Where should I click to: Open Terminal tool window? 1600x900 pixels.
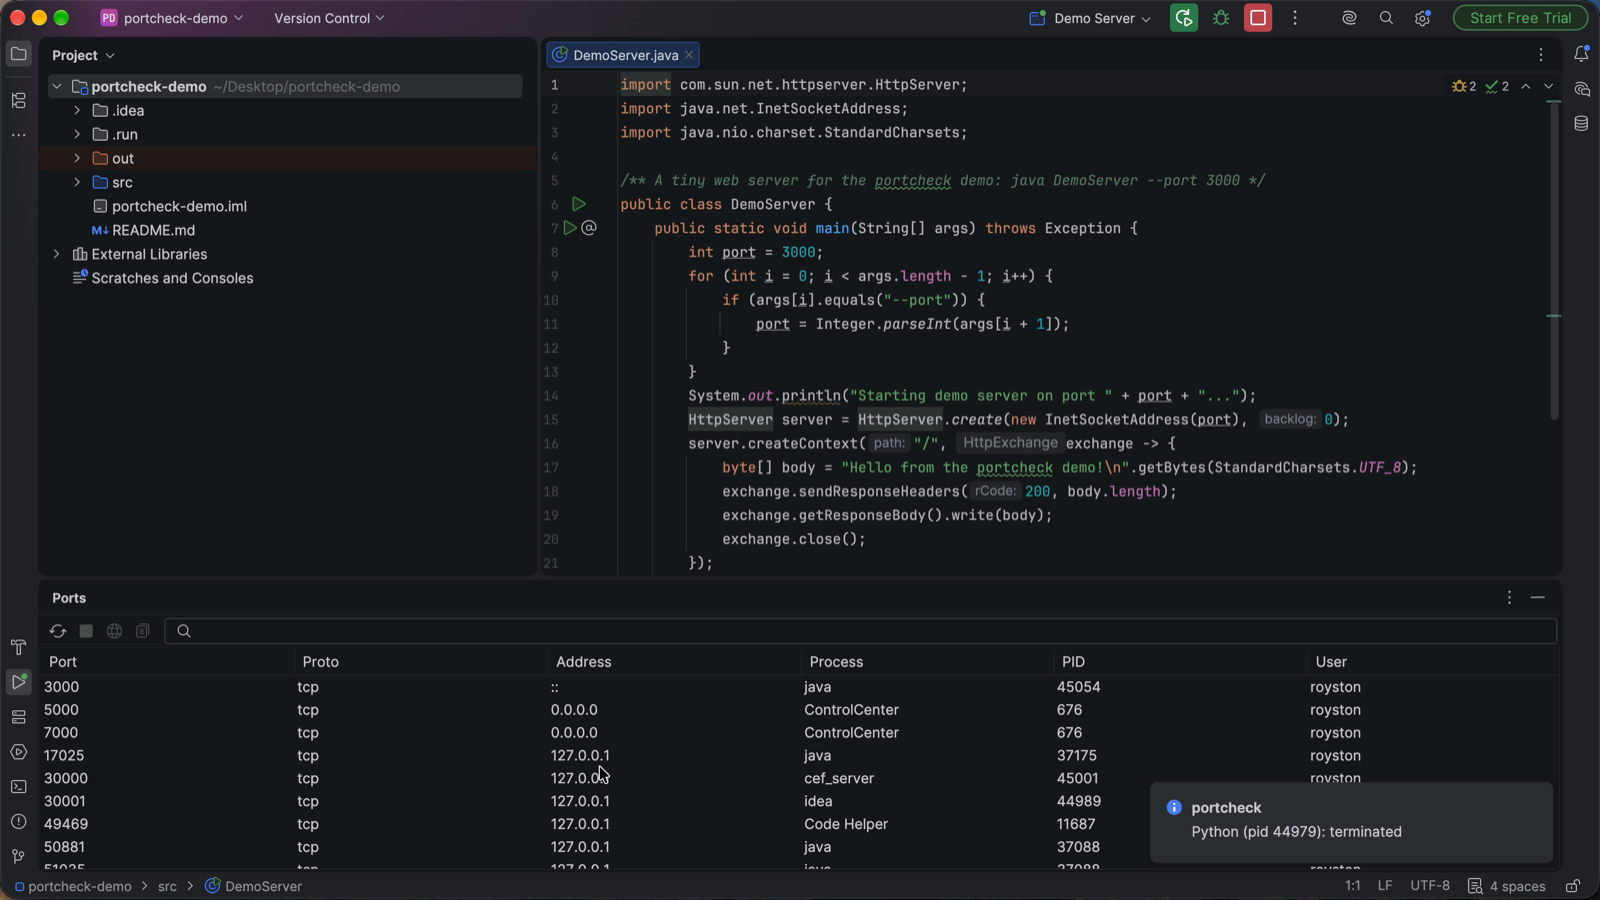[x=18, y=787]
